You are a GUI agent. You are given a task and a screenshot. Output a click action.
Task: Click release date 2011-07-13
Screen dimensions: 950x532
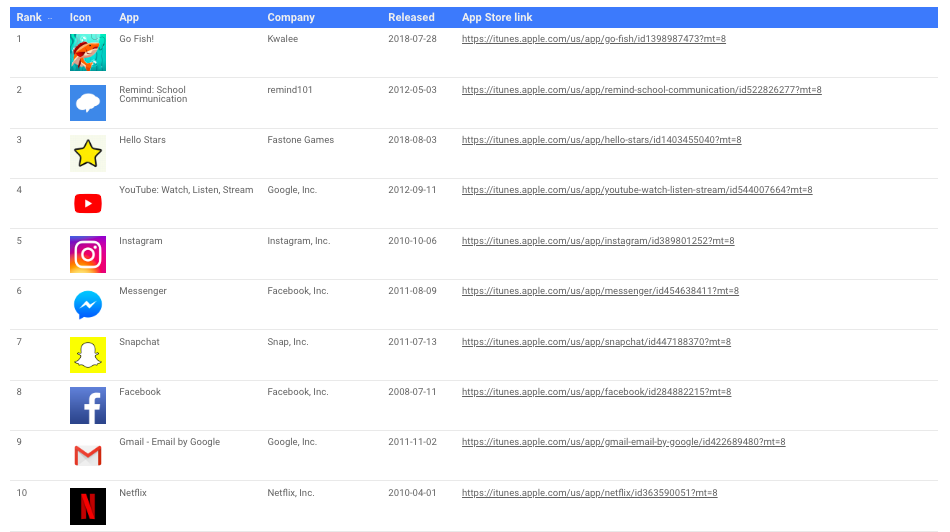(x=412, y=342)
